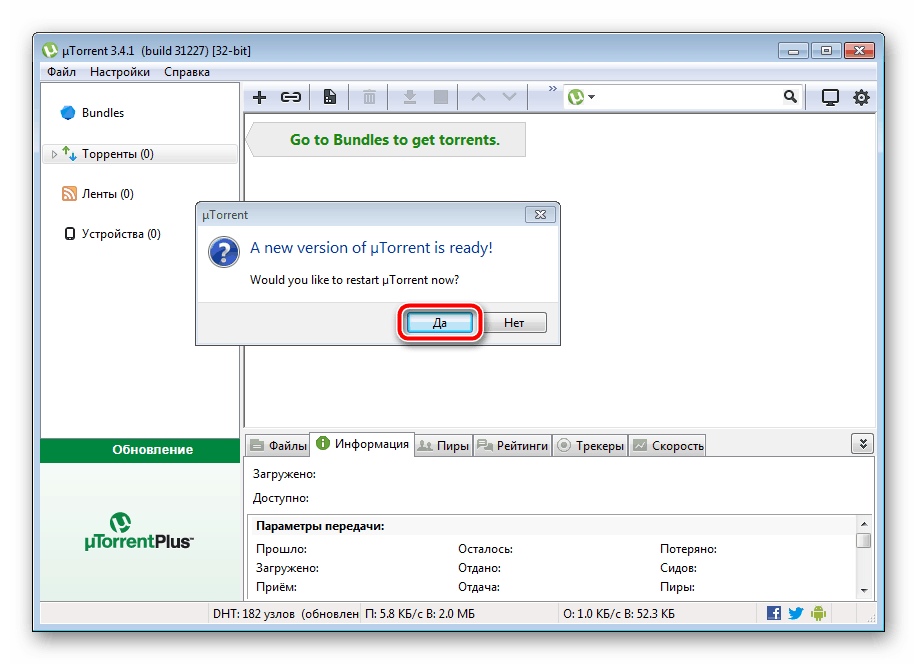Open the Справка menu
The width and height of the screenshot is (917, 664).
coord(187,72)
